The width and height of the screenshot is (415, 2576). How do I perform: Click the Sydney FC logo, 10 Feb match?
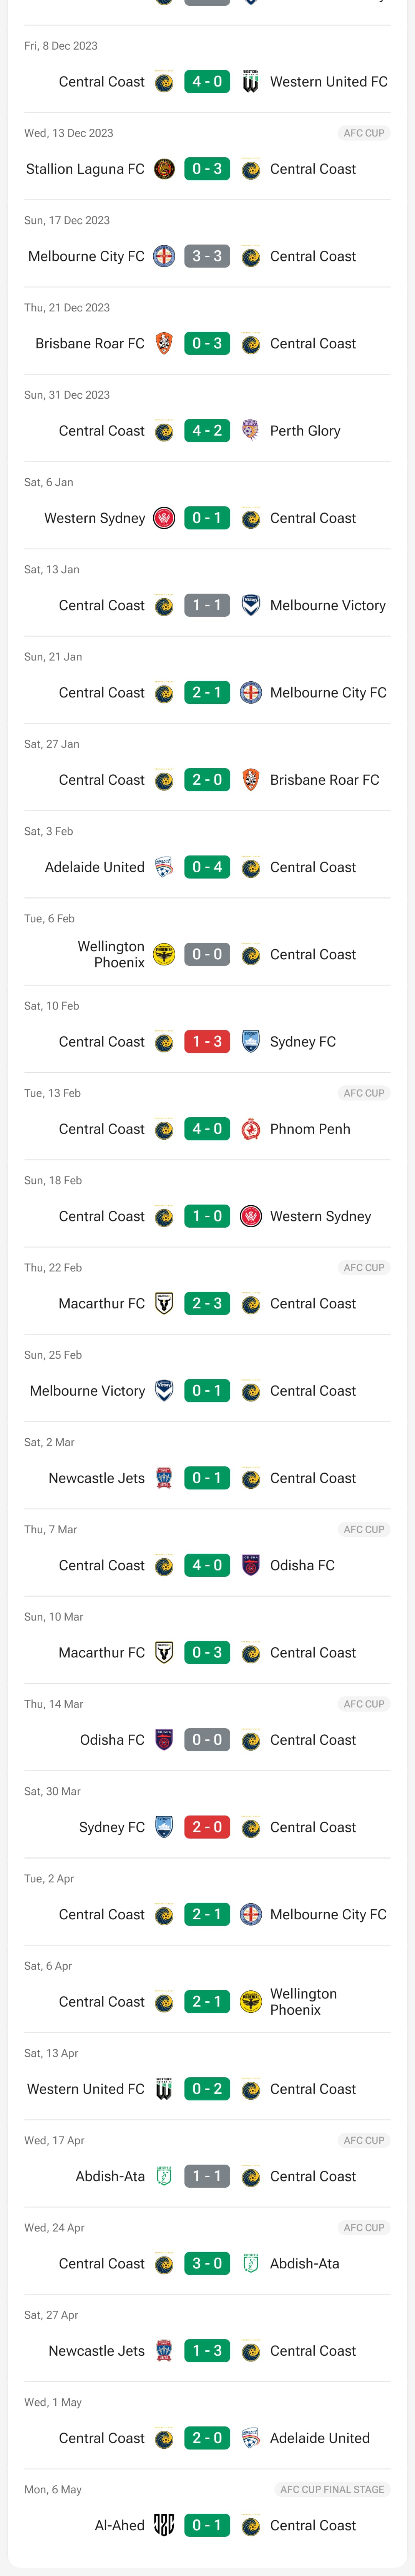(x=251, y=1042)
